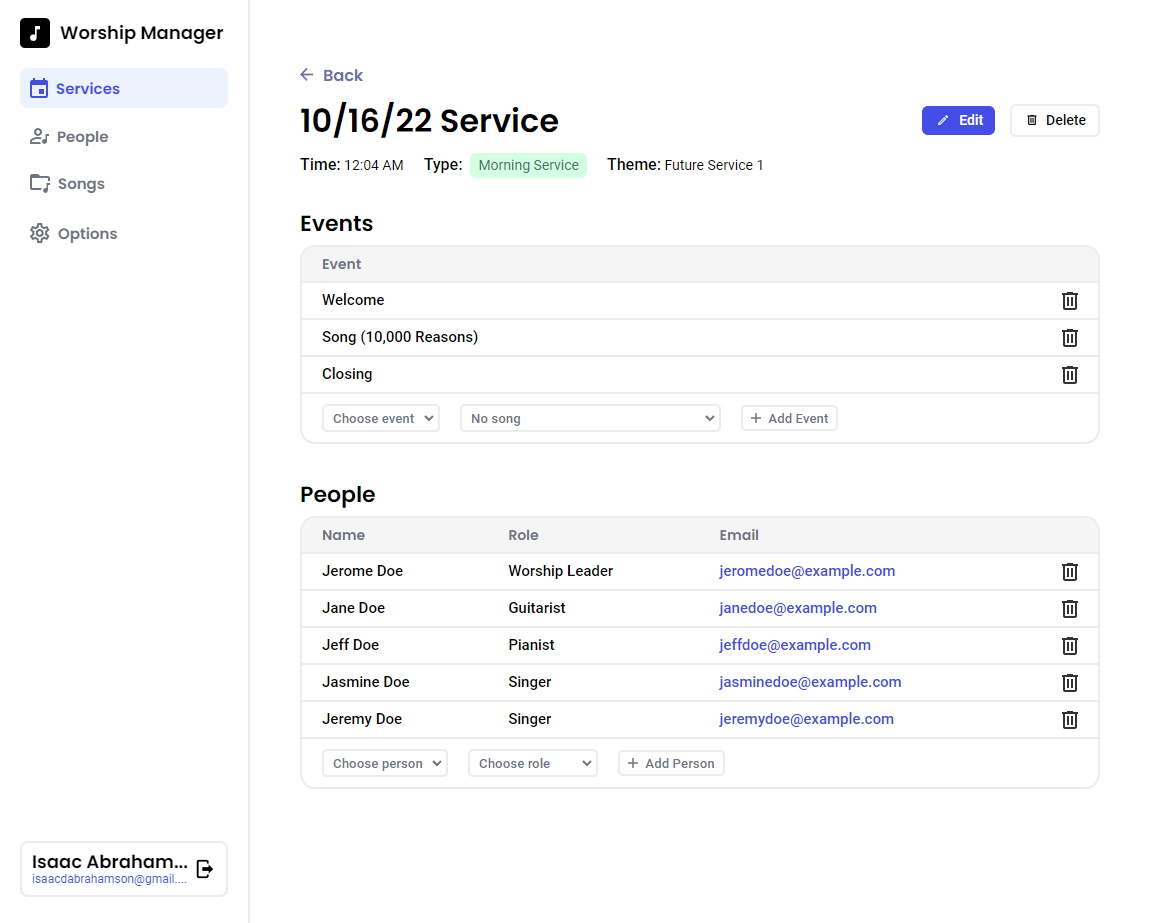Click the Edit button for the service
The height and width of the screenshot is (923, 1165).
point(958,120)
